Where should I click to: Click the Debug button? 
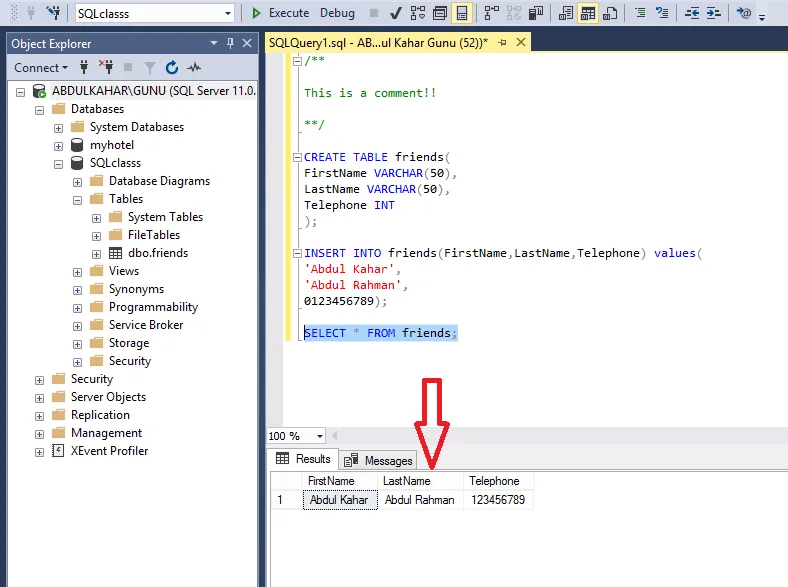pyautogui.click(x=337, y=13)
